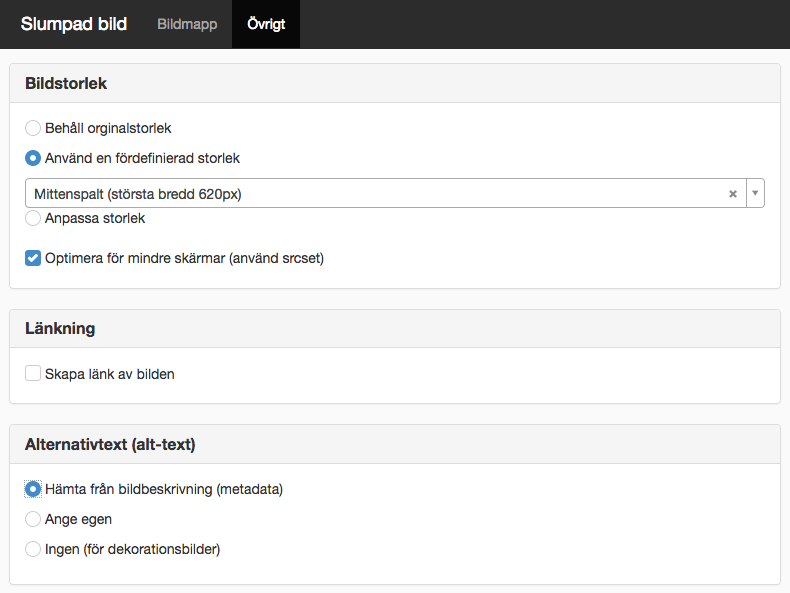Switch to the Bildmapp tab
This screenshot has width=790, height=593.
(187, 24)
